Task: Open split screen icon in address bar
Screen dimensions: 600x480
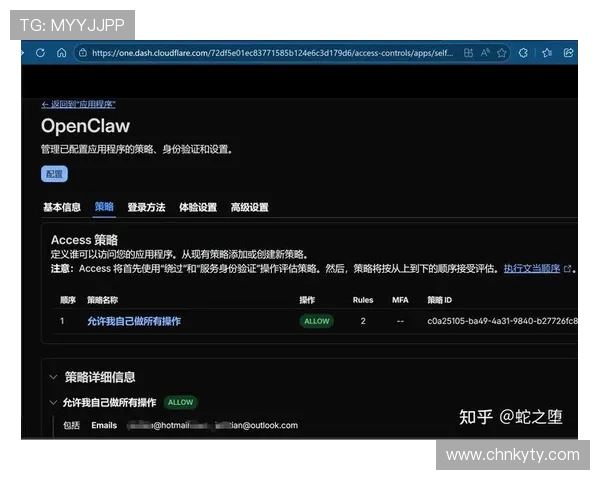Action: 468,53
